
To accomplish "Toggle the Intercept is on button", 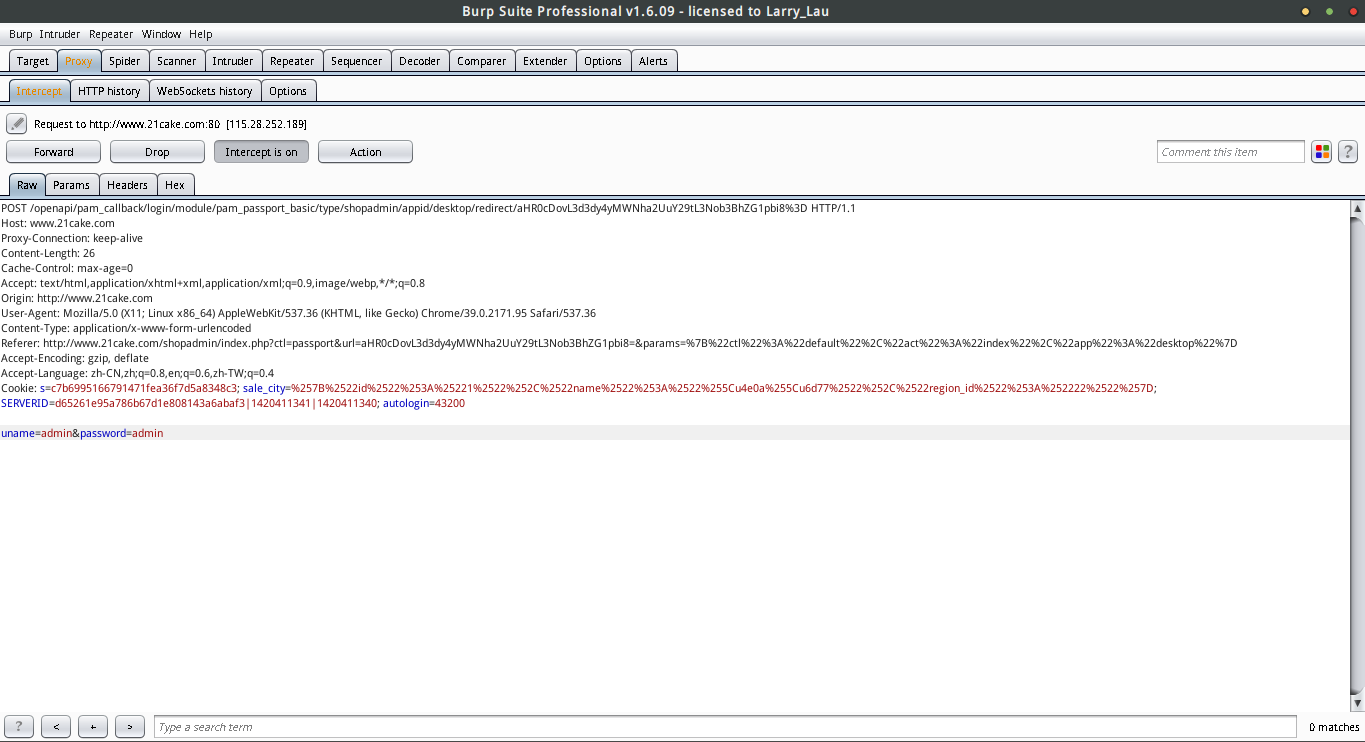I will click(x=261, y=152).
